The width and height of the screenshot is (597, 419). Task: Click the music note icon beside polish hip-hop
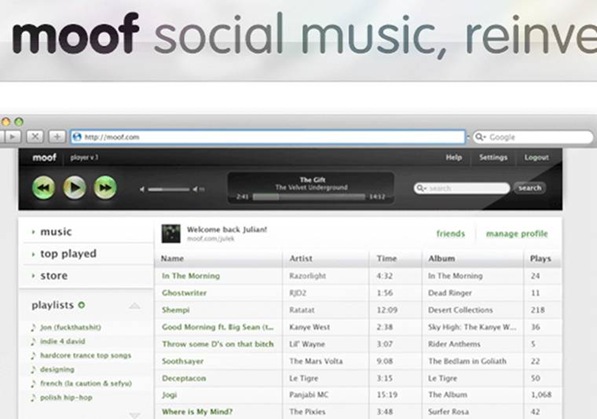pos(34,398)
